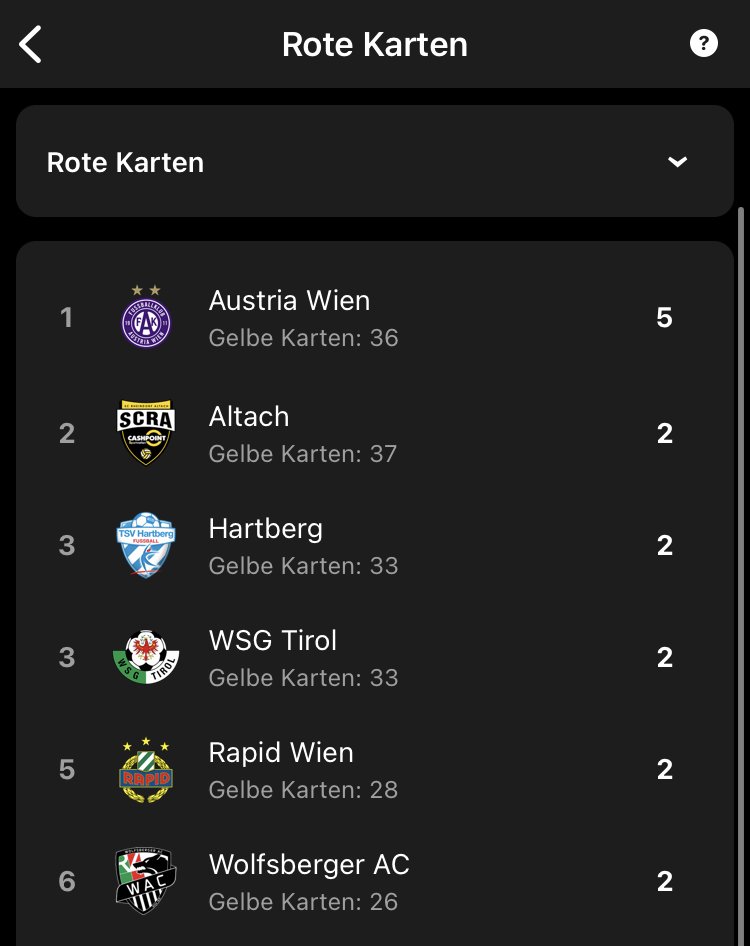
Task: Tap the Austria Wien club crest
Action: (146, 317)
